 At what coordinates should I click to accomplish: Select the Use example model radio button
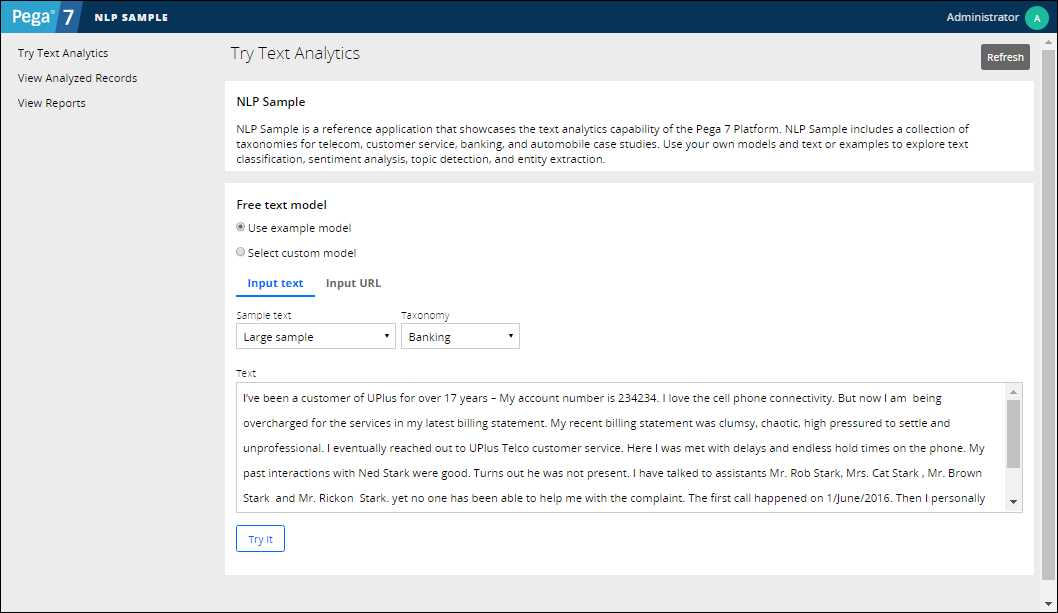pos(240,228)
